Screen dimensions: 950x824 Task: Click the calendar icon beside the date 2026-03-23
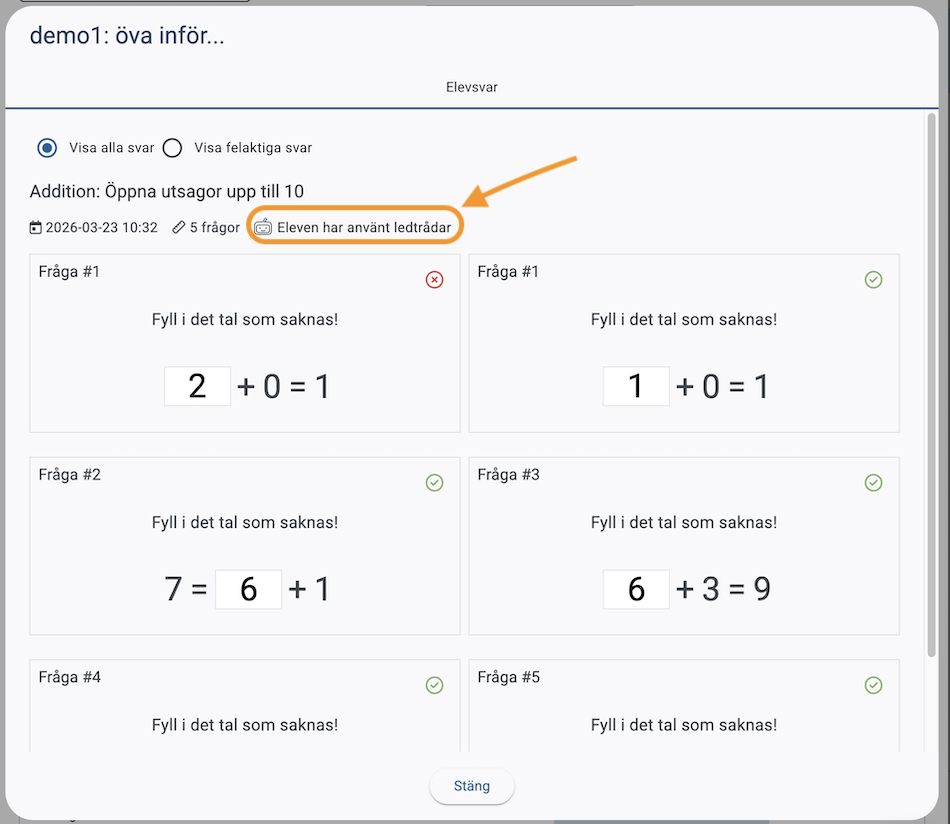point(36,228)
